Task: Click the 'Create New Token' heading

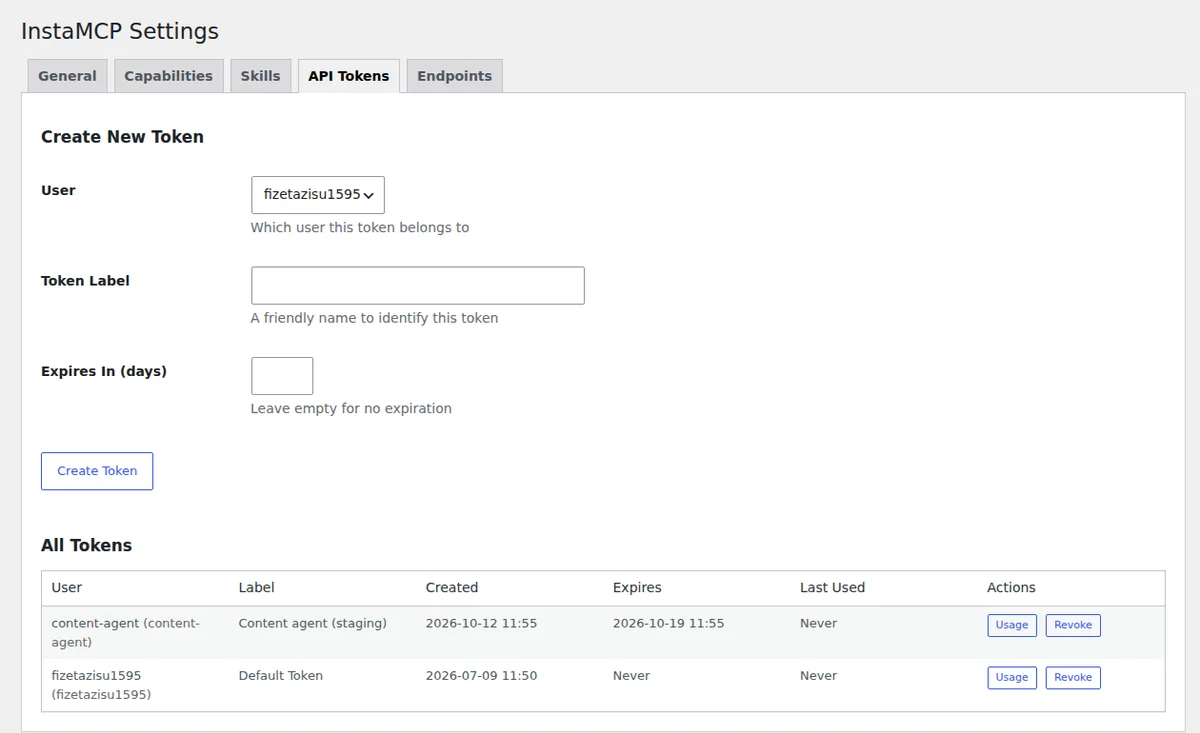Action: click(122, 137)
